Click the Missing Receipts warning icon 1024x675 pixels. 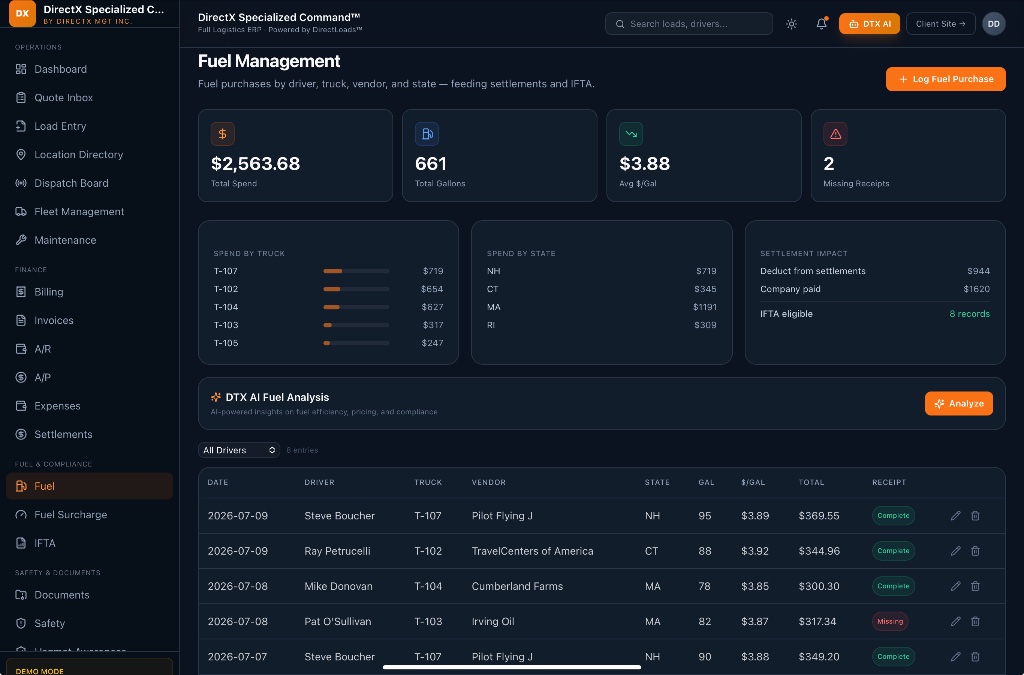tap(835, 134)
